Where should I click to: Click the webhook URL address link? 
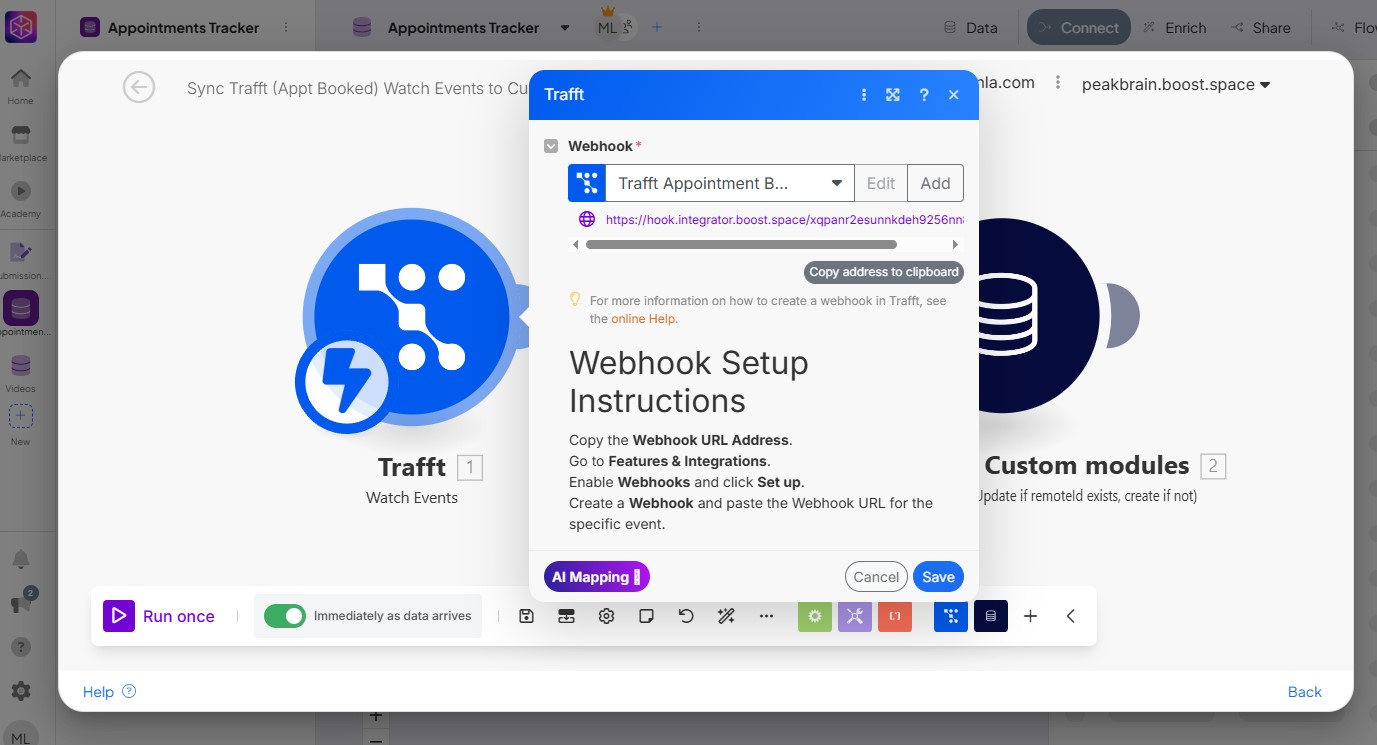[785, 219]
